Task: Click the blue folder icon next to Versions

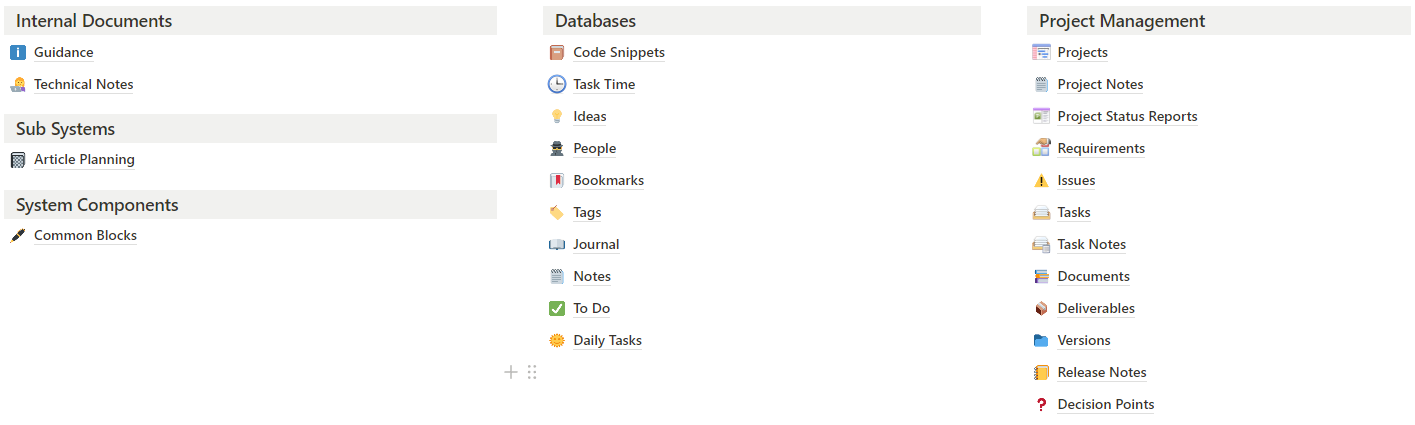Action: (1041, 340)
